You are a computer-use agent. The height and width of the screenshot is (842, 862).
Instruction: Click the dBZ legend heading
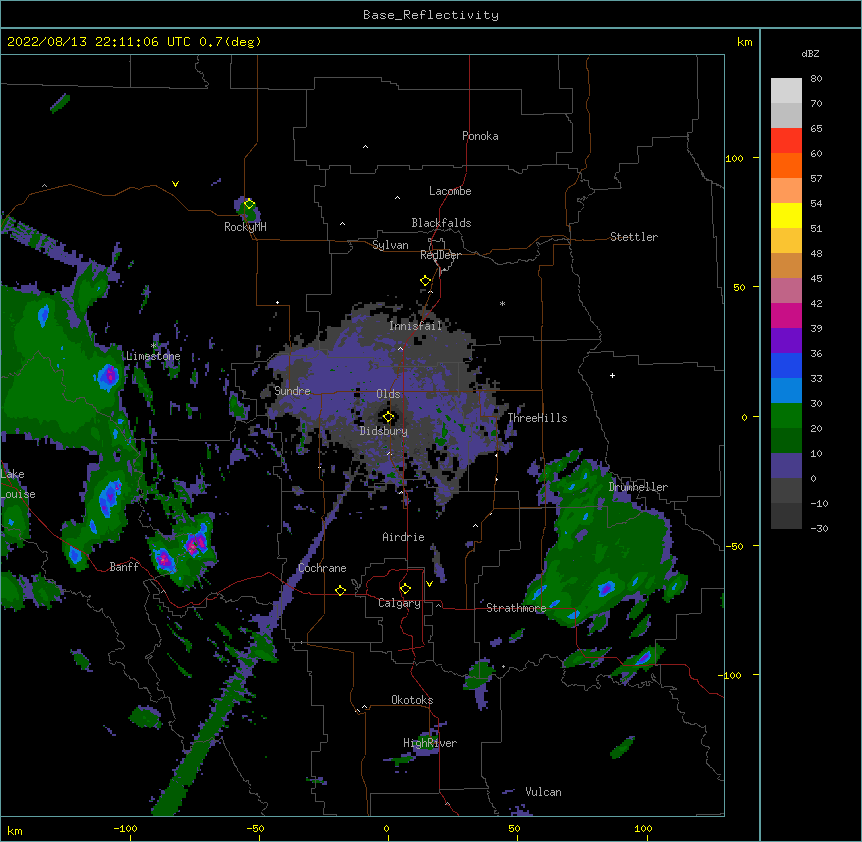tap(810, 53)
